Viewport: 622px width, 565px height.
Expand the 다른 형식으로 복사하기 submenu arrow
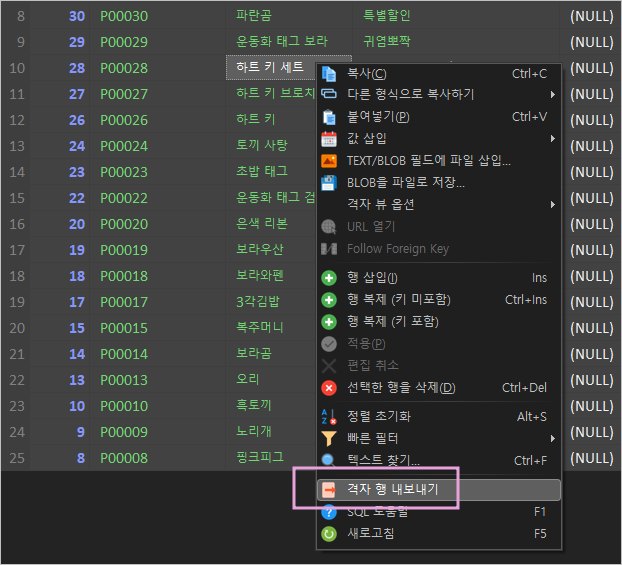point(553,94)
